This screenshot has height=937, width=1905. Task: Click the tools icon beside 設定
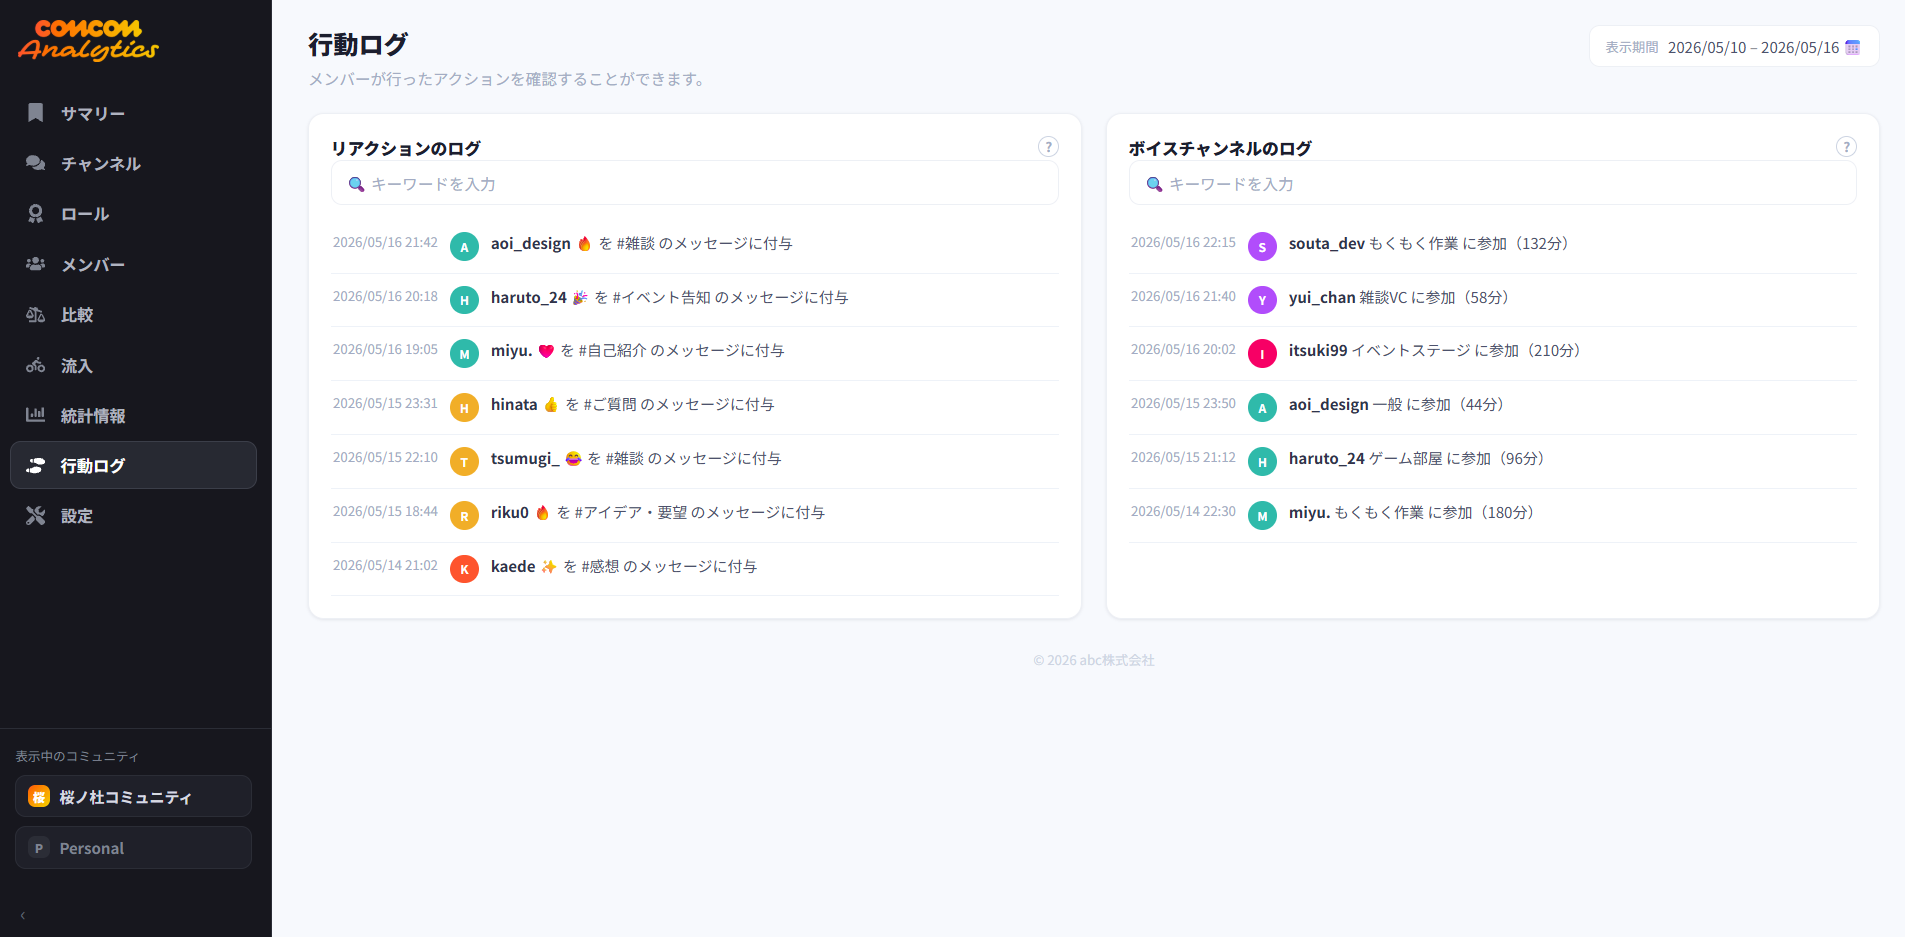coord(36,515)
